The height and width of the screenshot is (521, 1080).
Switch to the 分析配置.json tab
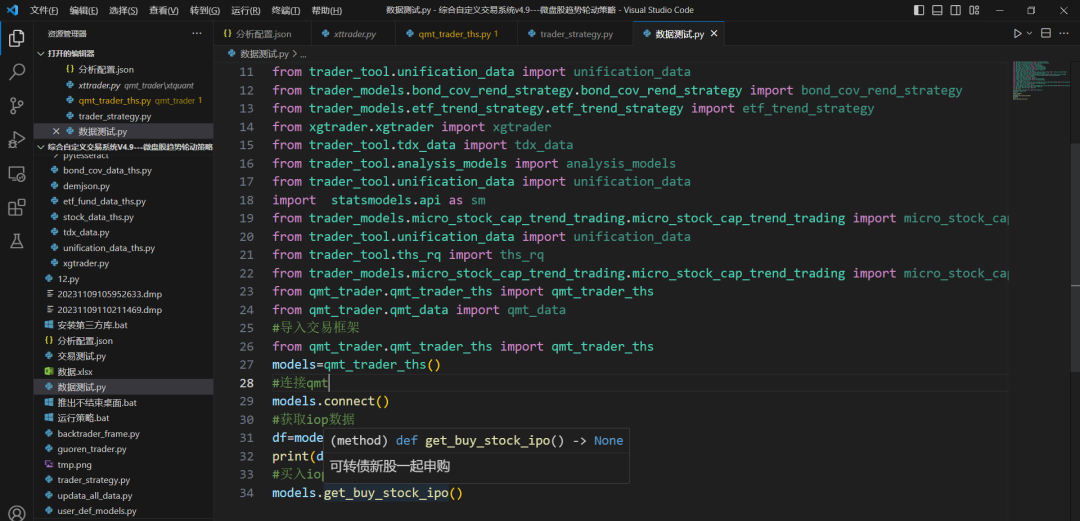click(262, 34)
